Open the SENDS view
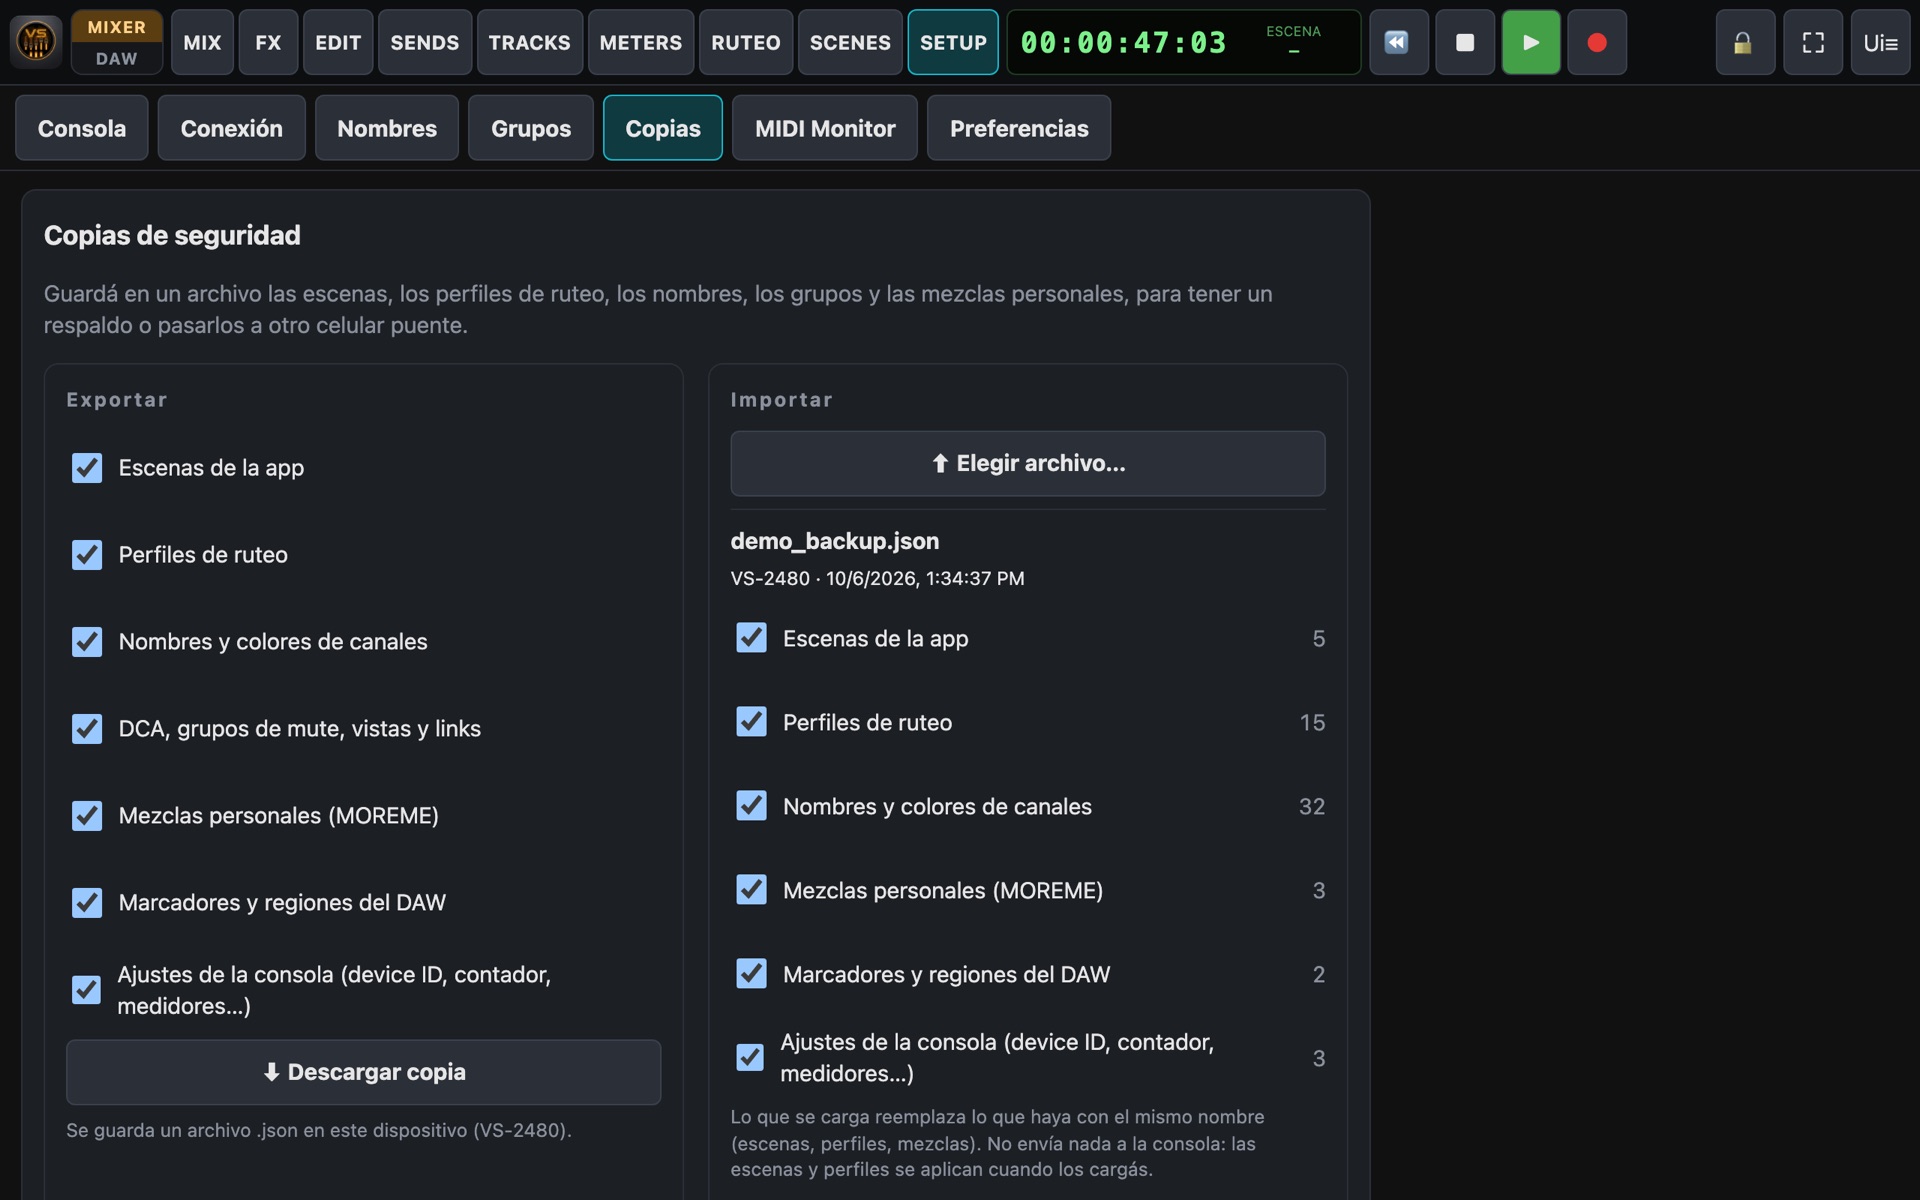 click(425, 42)
